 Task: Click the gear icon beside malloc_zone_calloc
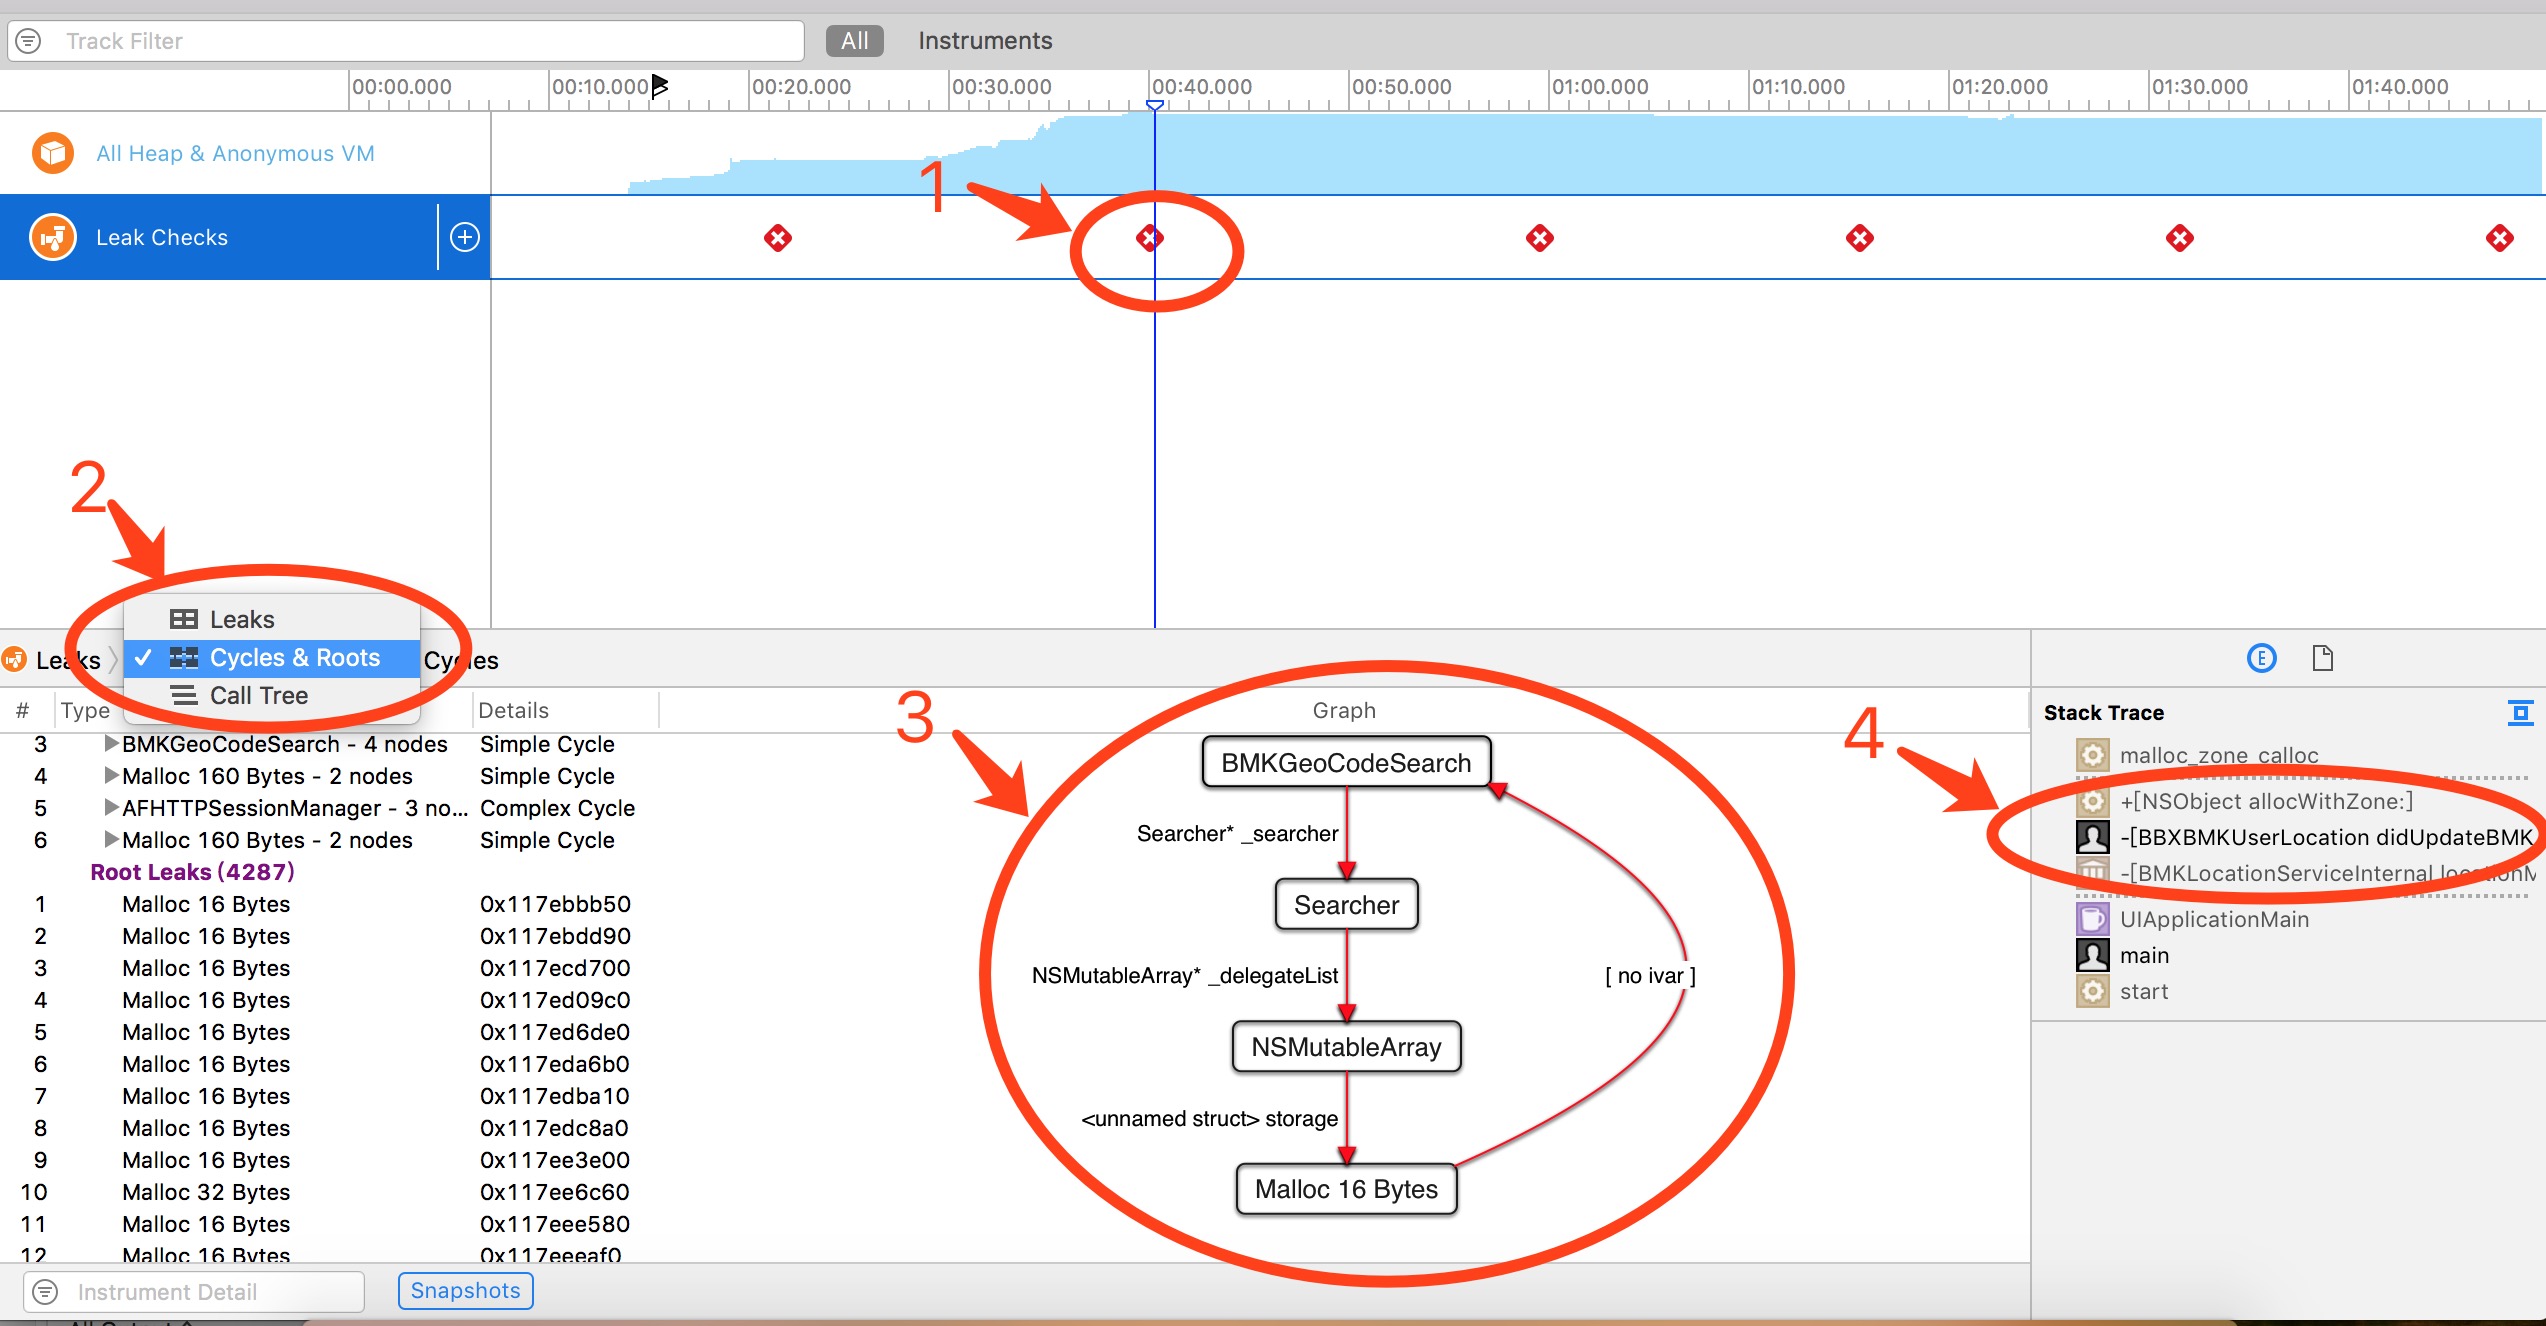[x=2092, y=755]
